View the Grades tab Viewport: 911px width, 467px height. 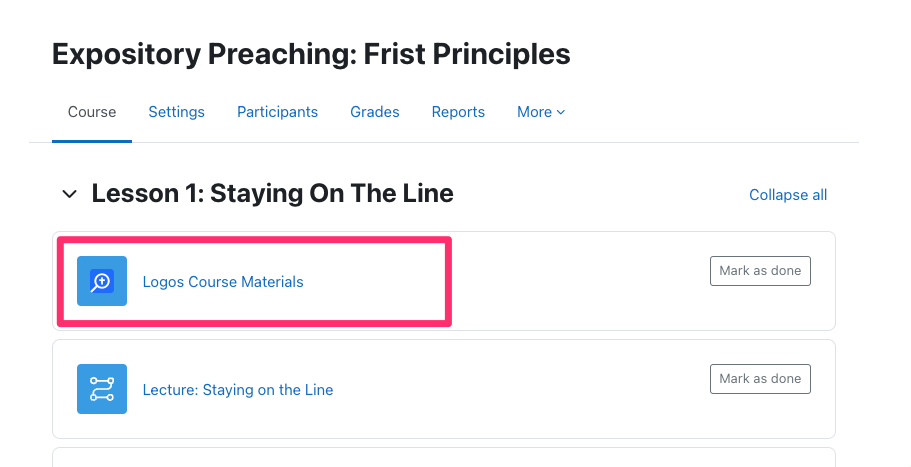point(375,112)
